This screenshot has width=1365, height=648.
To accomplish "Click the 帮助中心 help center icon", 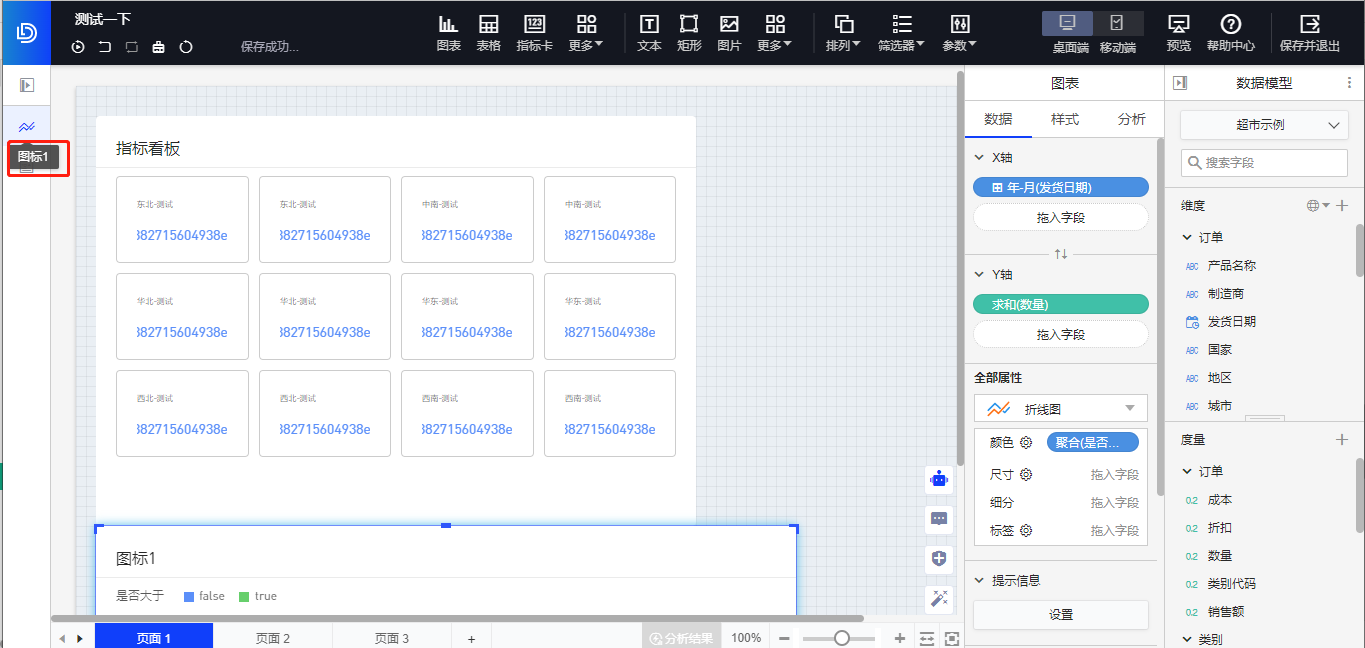I will coord(1230,25).
